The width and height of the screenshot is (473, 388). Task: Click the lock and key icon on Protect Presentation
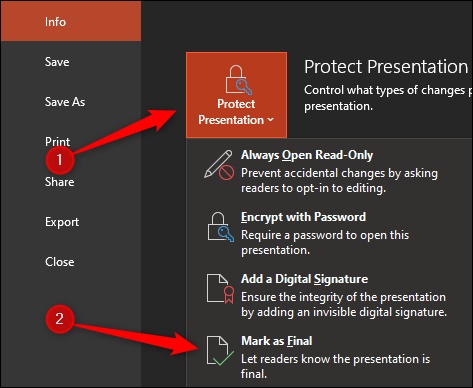coord(239,80)
